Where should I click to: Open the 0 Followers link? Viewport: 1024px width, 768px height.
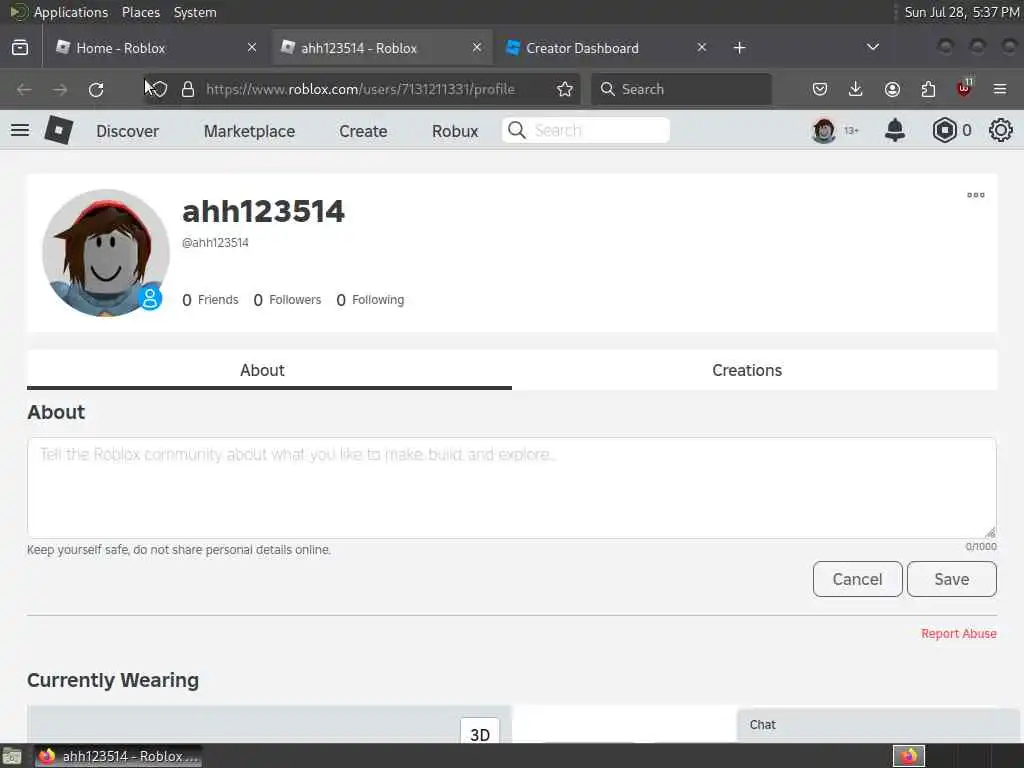pos(287,300)
